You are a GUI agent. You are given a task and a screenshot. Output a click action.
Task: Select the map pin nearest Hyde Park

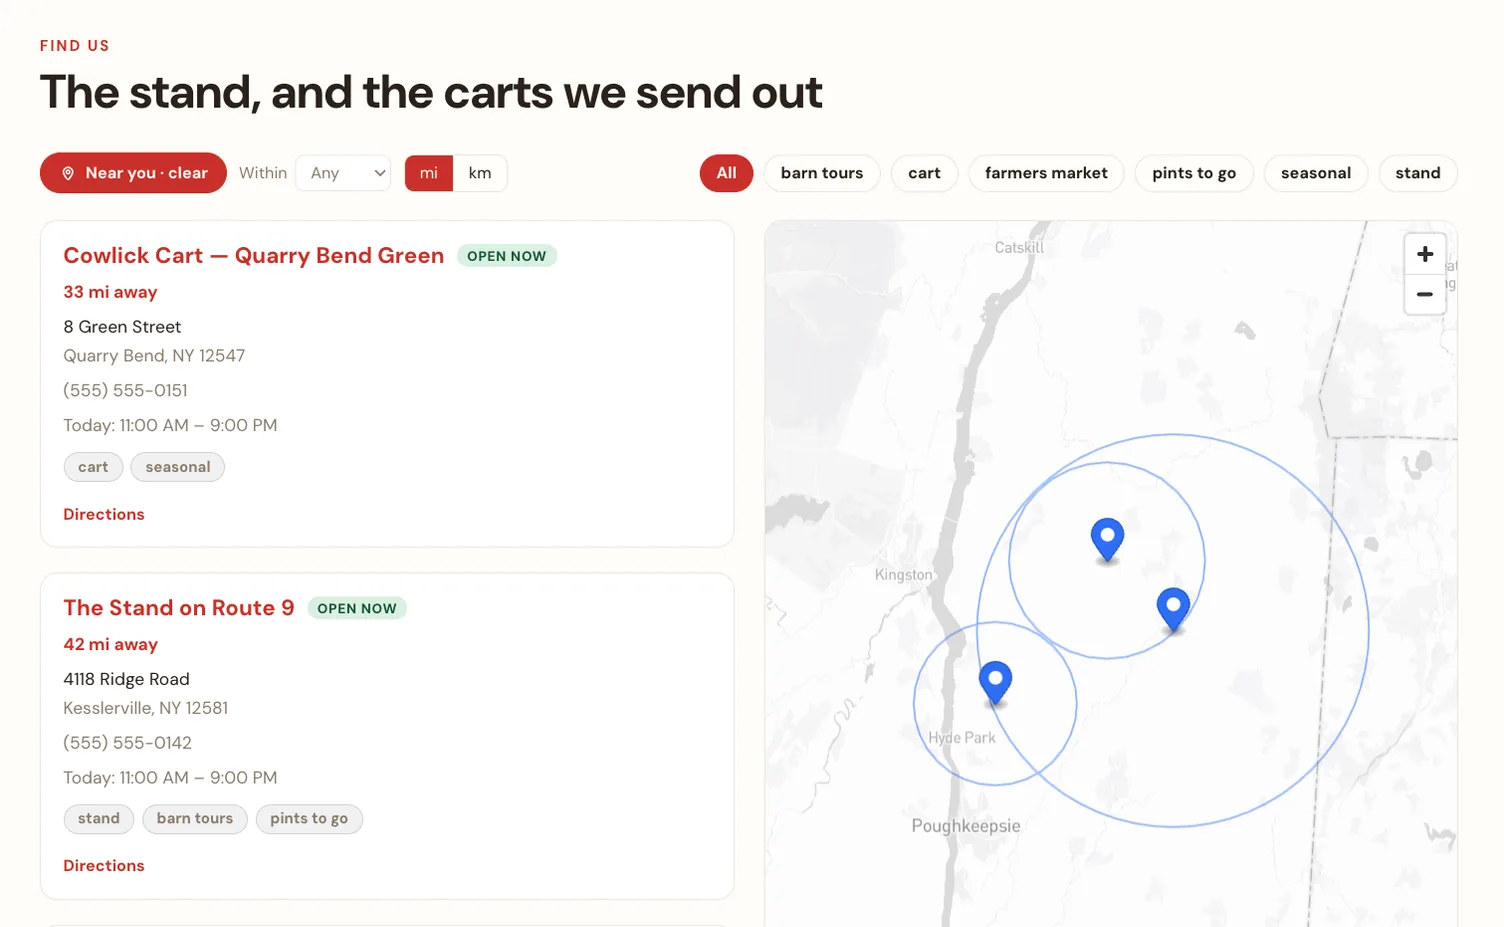[995, 684]
